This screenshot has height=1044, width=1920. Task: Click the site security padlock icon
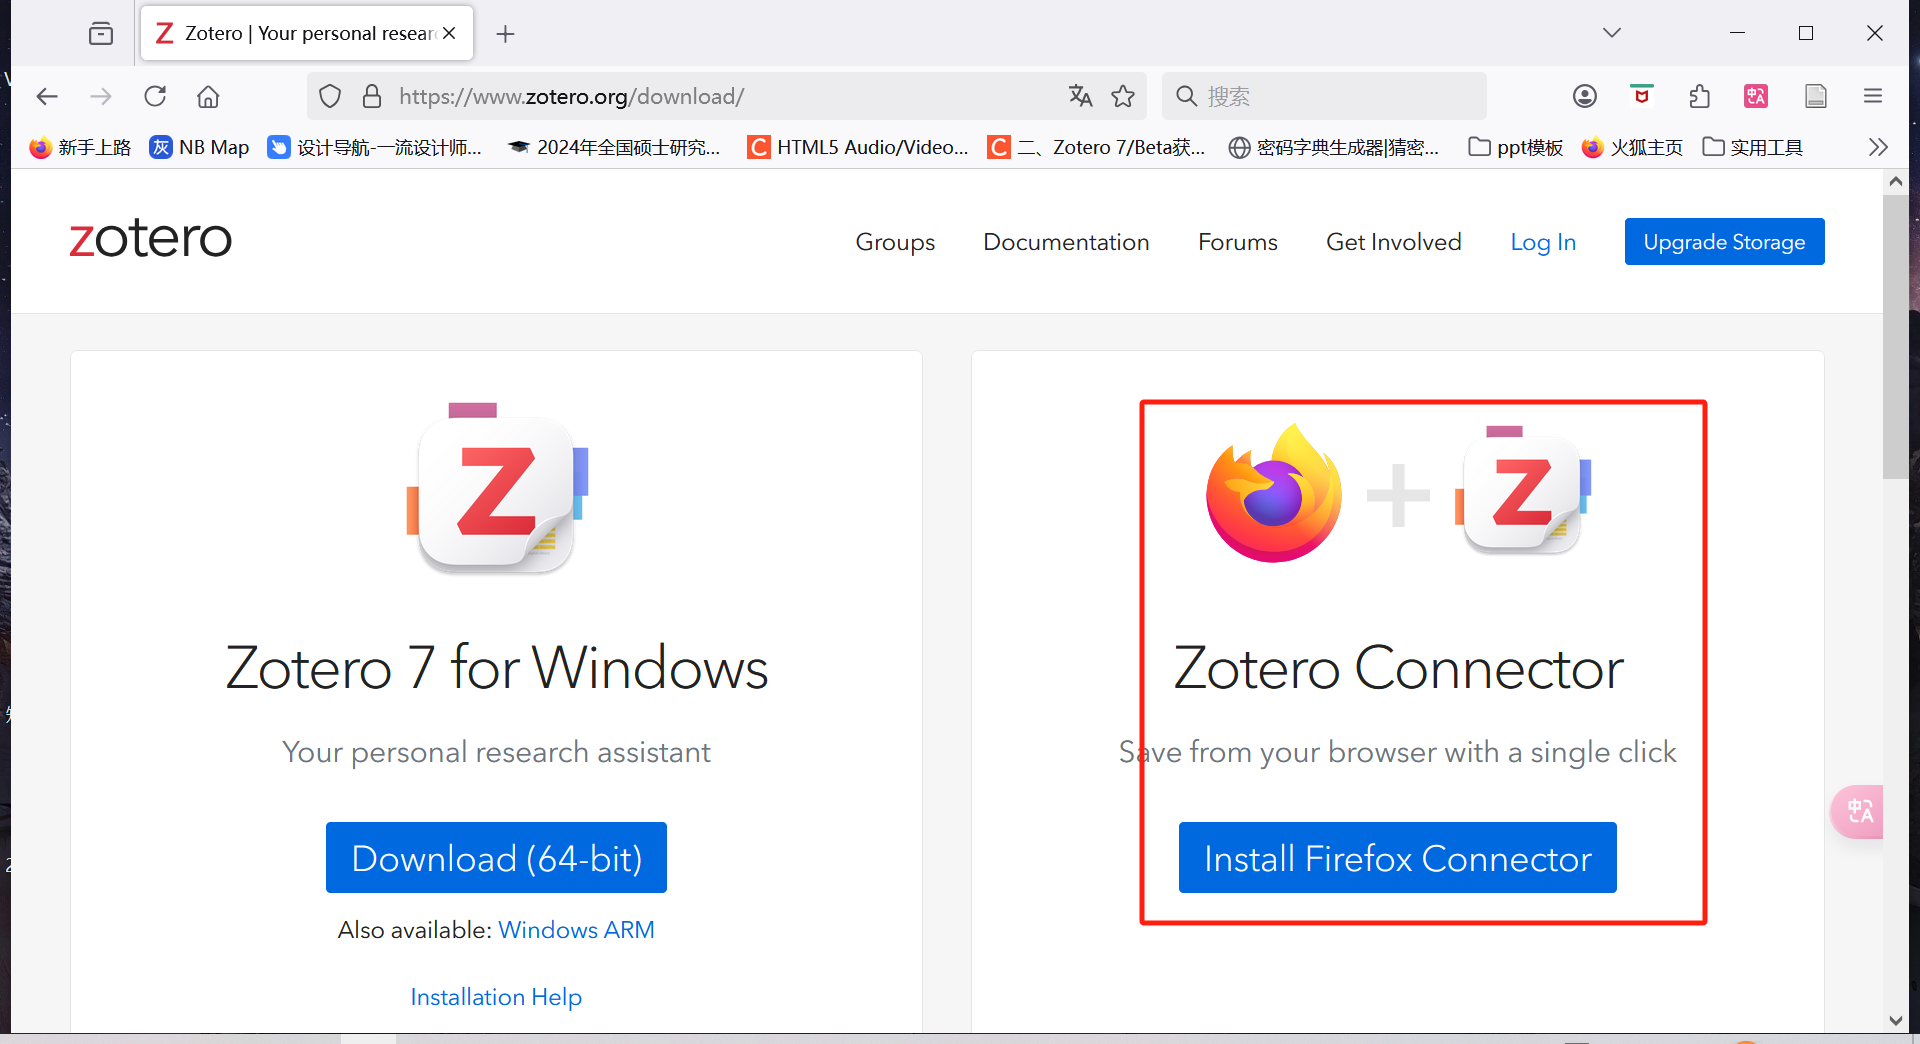pos(372,96)
